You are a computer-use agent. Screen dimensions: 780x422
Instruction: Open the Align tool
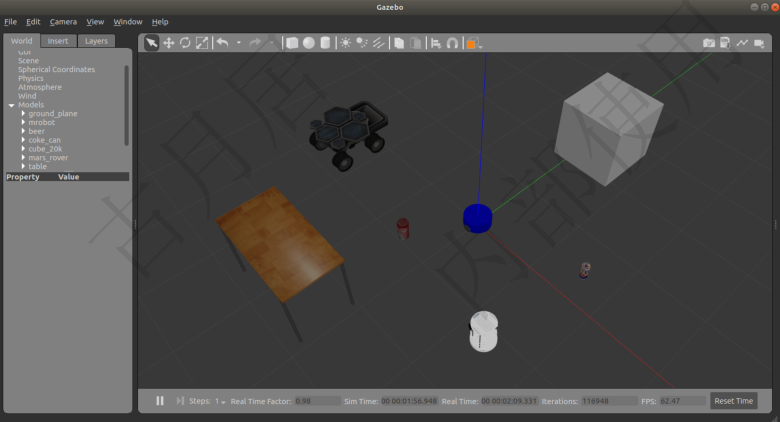[436, 43]
